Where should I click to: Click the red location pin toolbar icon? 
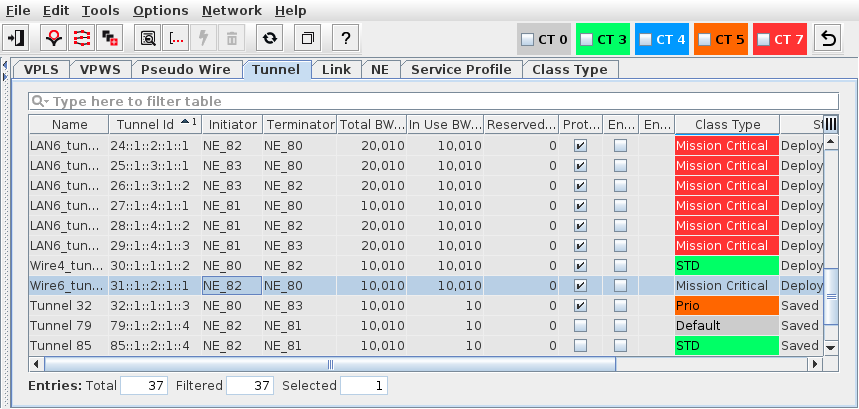point(54,39)
